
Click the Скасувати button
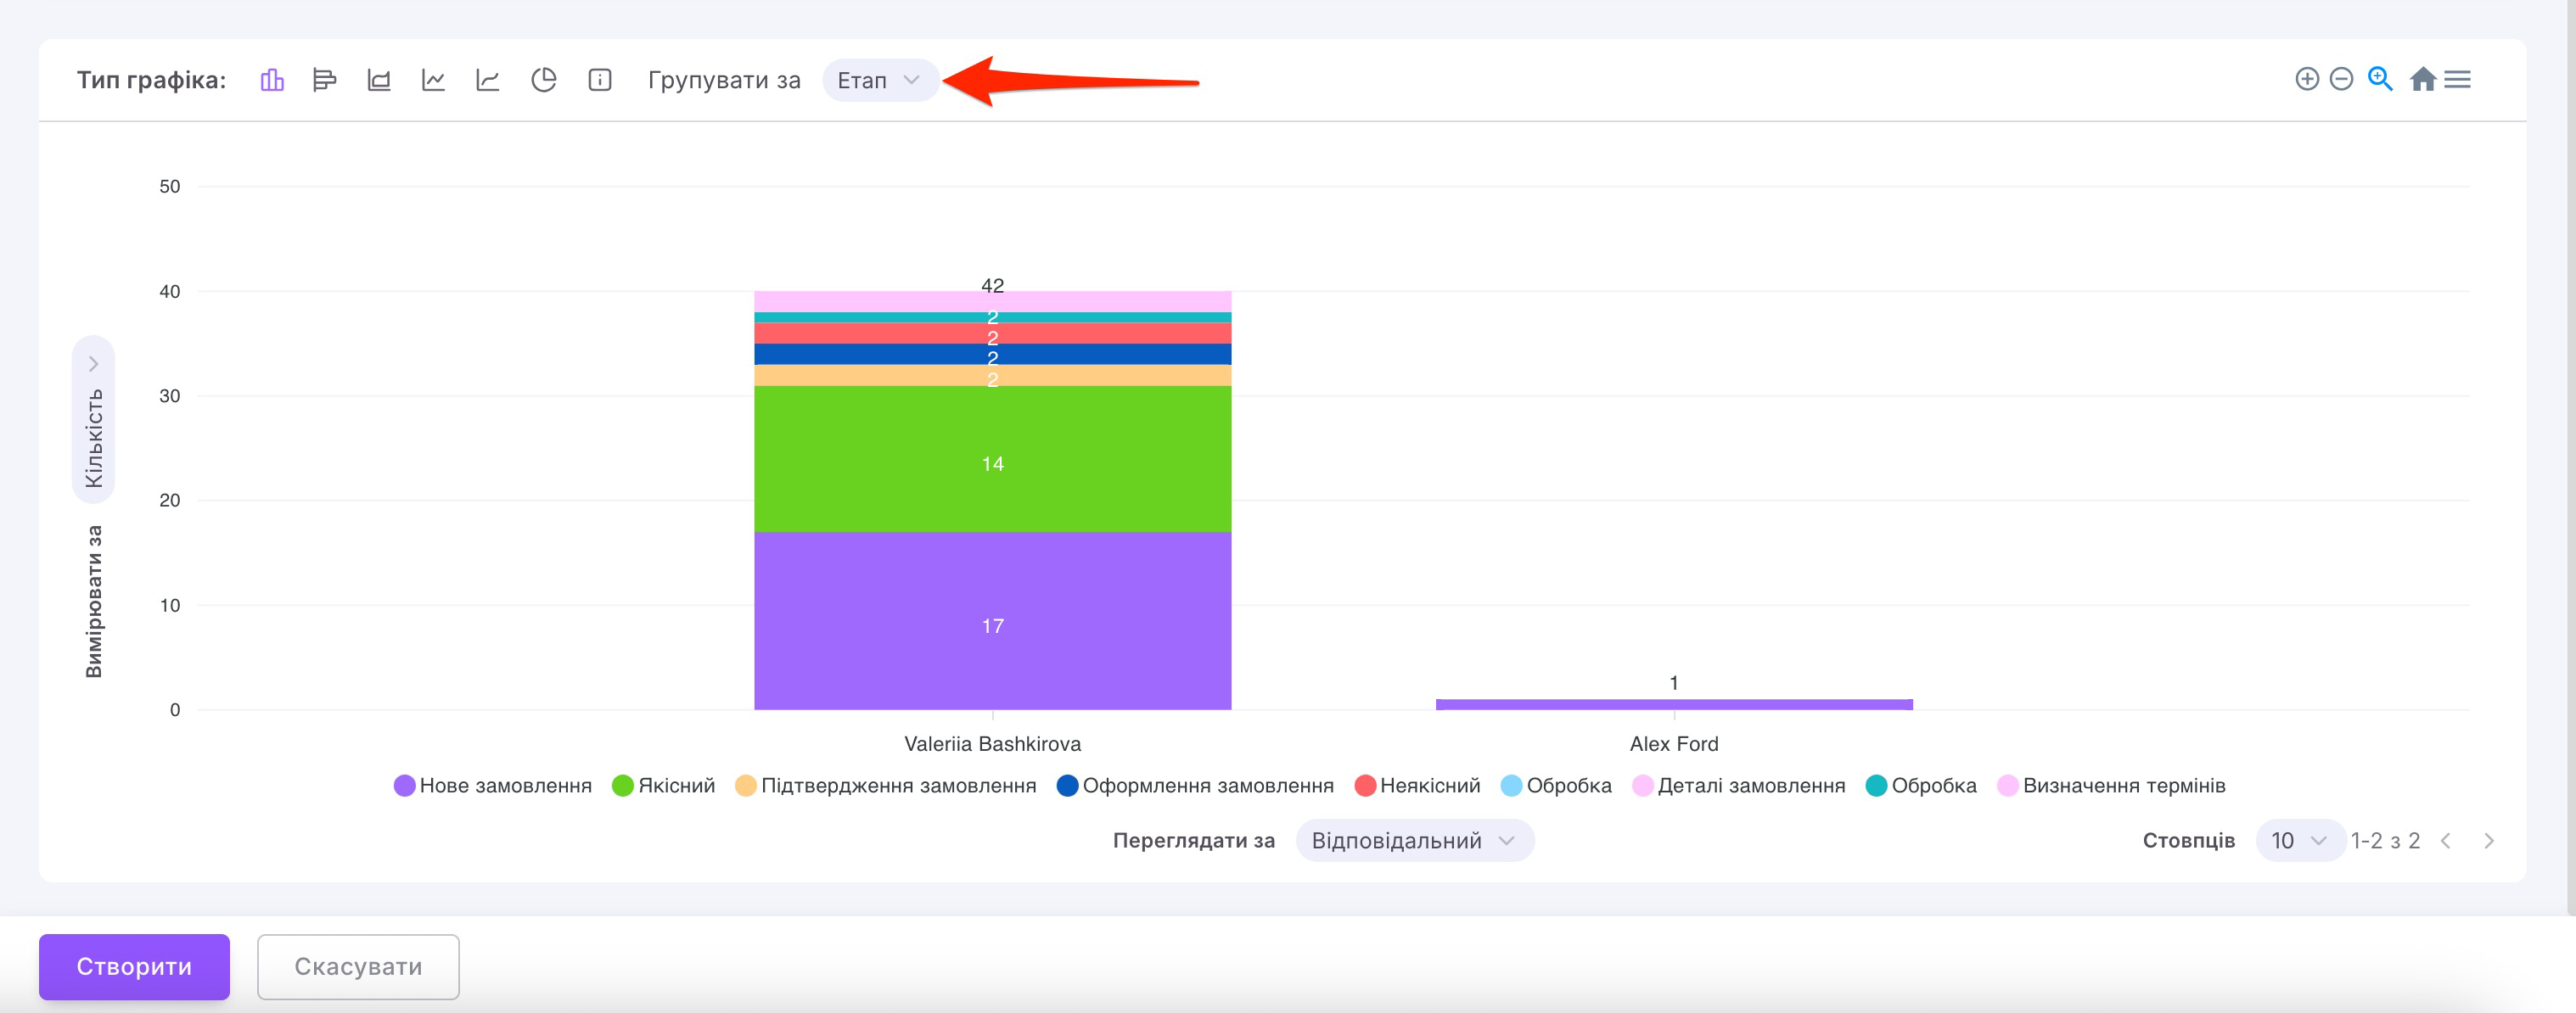(358, 966)
